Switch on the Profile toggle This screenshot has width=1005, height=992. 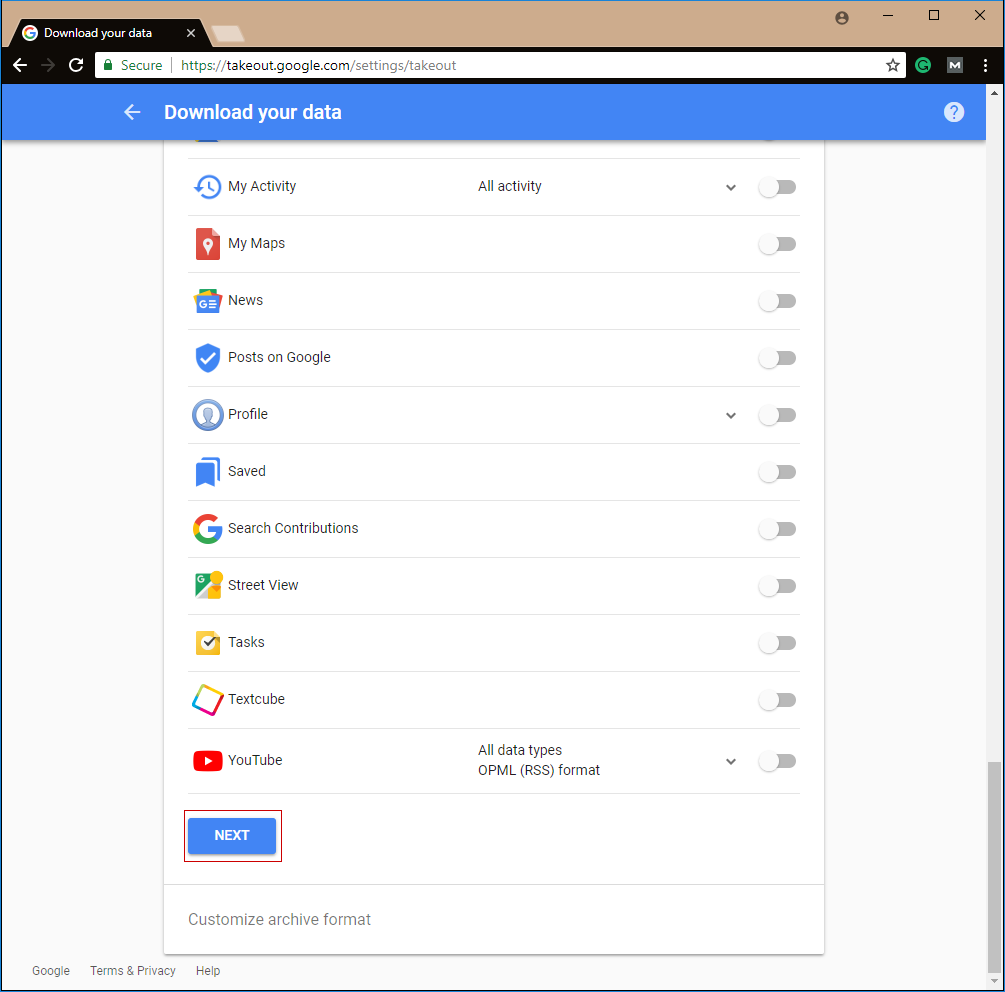pyautogui.click(x=777, y=415)
